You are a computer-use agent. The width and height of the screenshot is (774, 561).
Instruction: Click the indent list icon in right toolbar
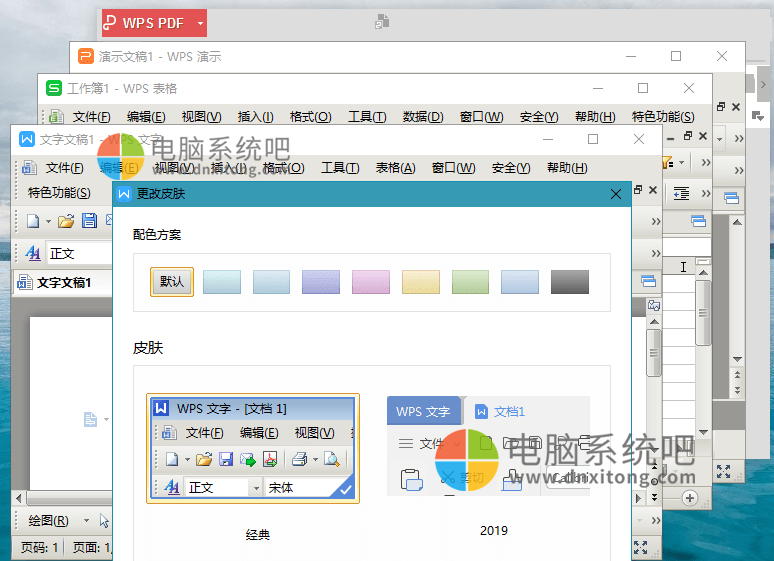tap(682, 193)
